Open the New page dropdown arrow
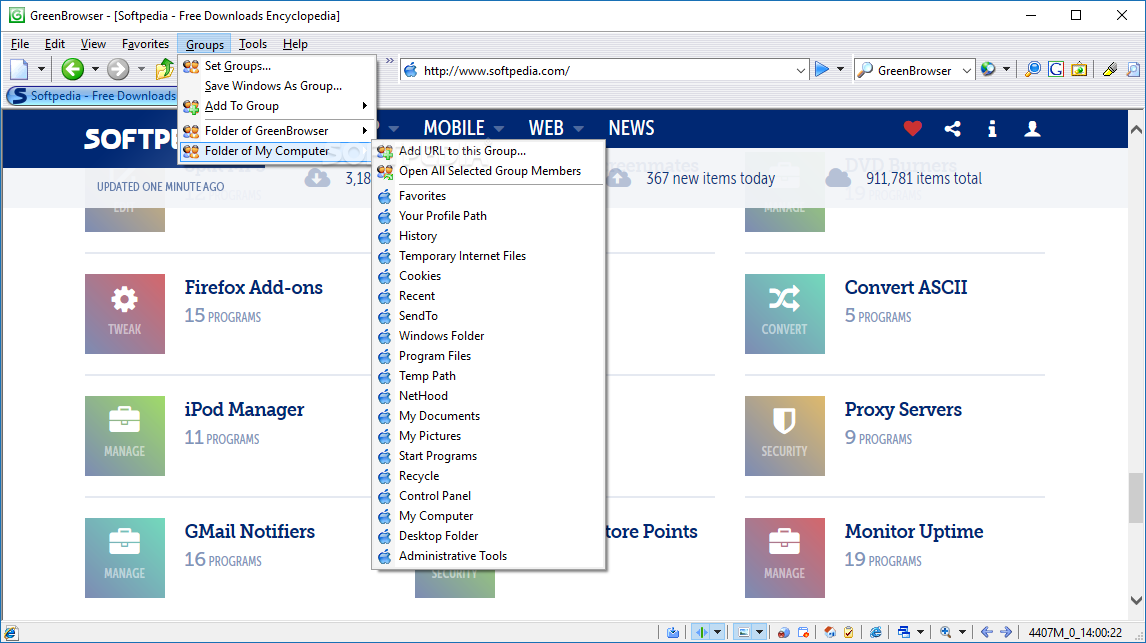 42,70
